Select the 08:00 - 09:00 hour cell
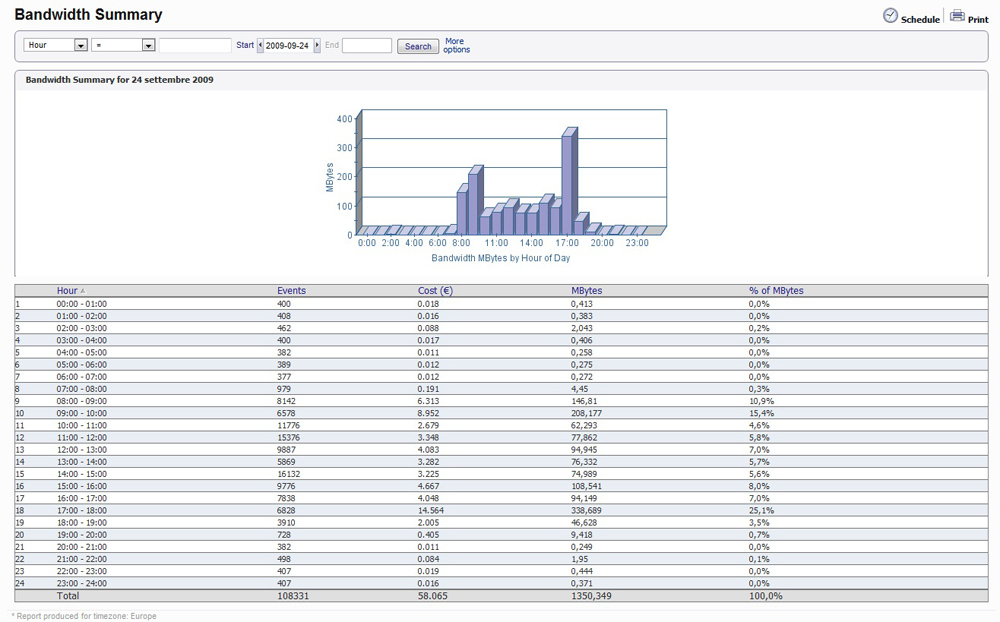1000x622 pixels. click(82, 401)
